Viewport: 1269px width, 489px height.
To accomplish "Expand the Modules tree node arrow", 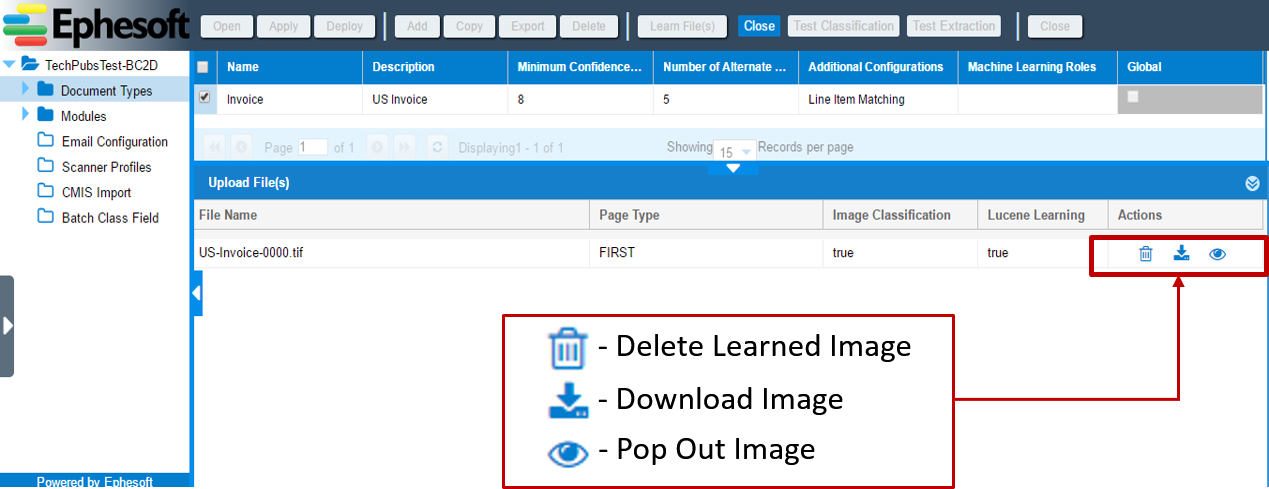I will (x=25, y=116).
